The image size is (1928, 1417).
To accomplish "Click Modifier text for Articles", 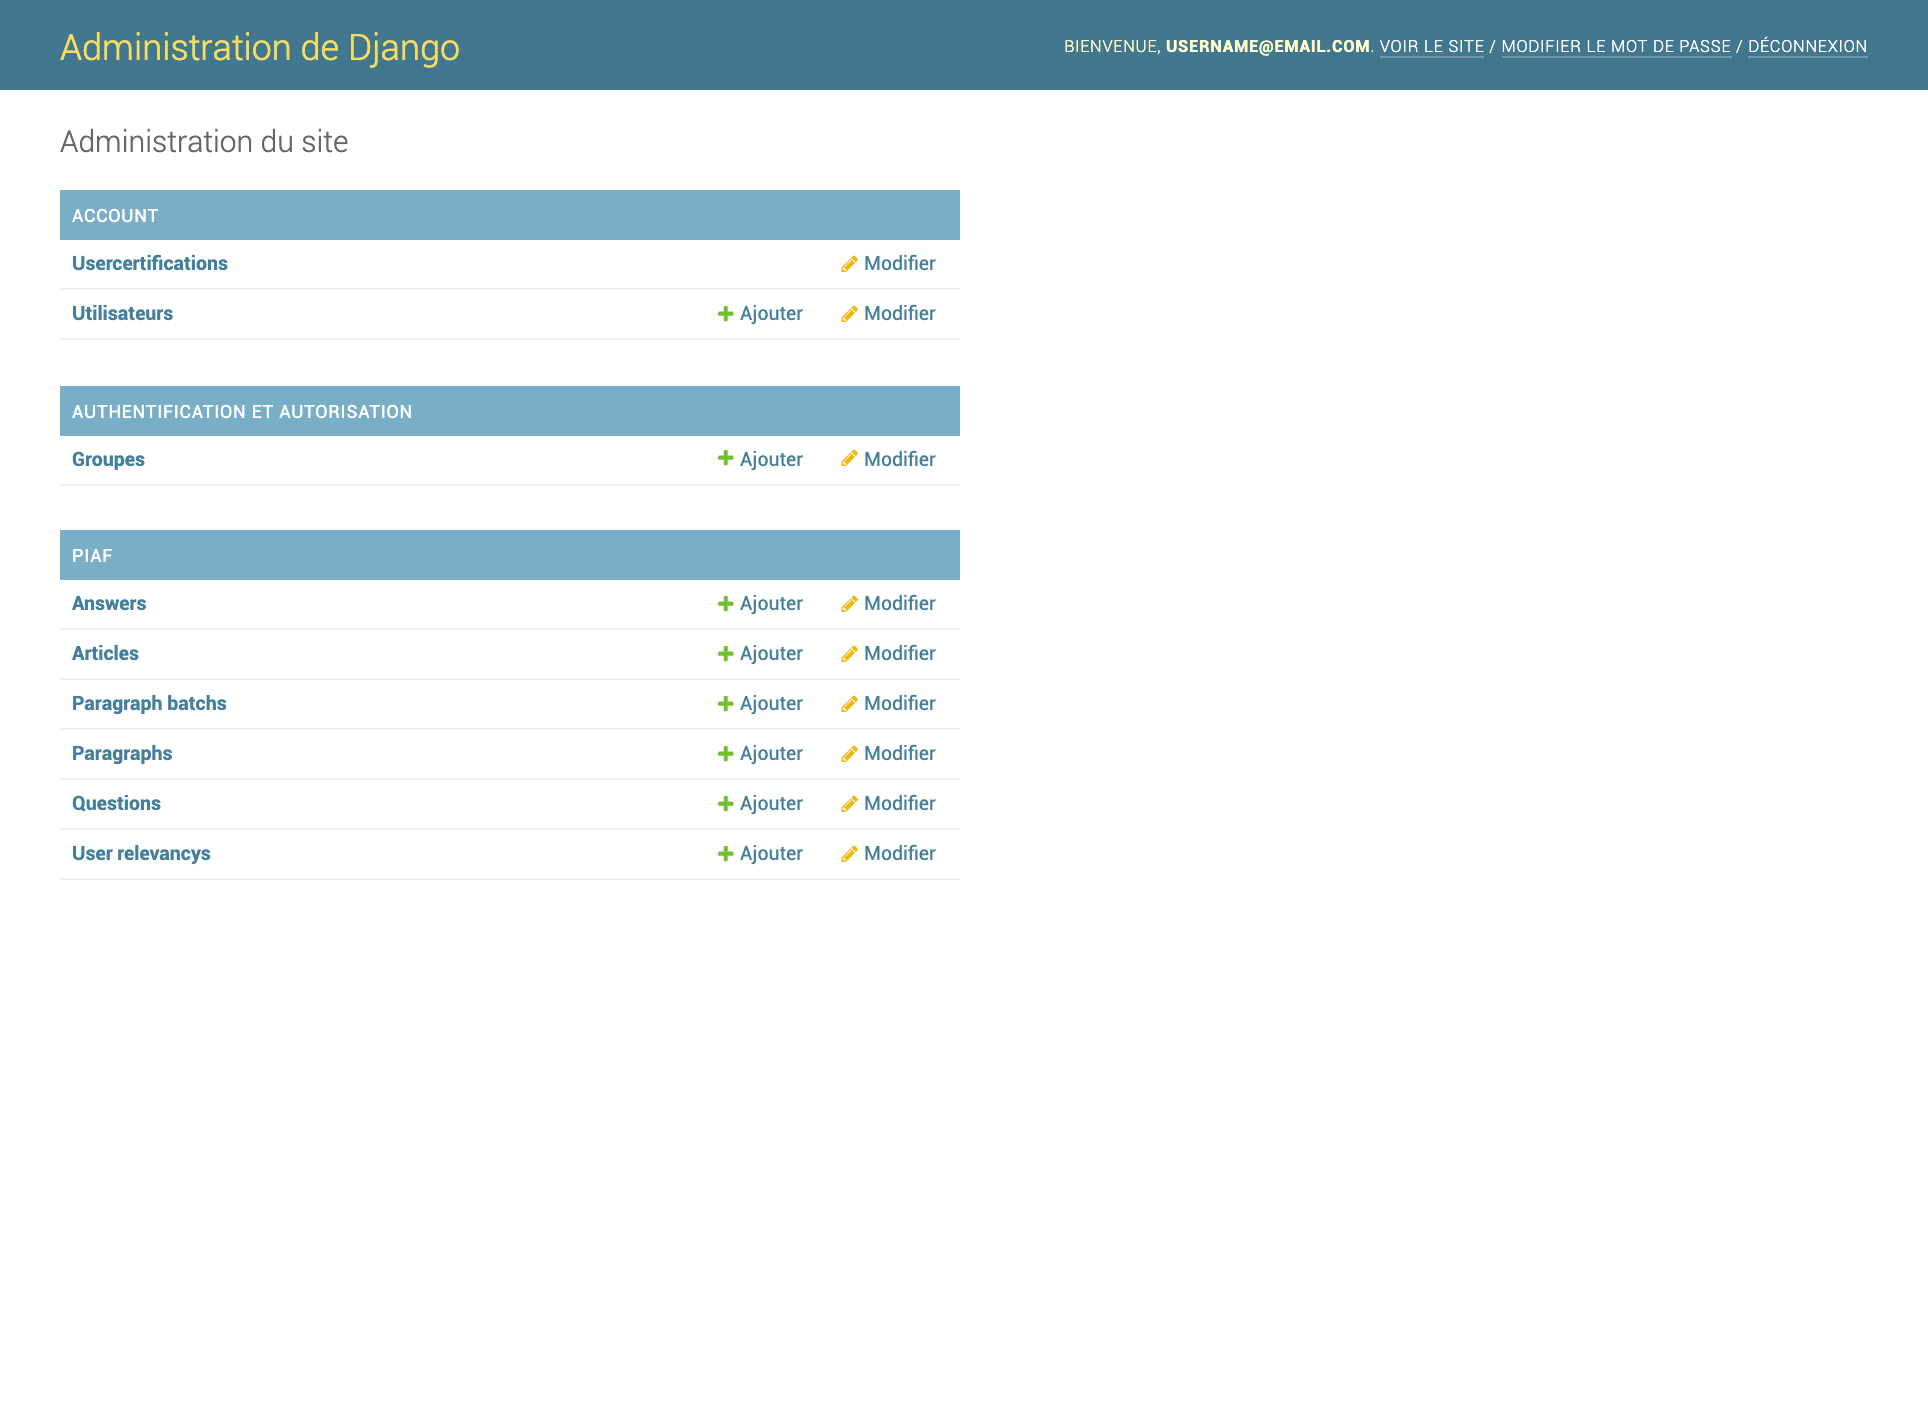I will [900, 654].
